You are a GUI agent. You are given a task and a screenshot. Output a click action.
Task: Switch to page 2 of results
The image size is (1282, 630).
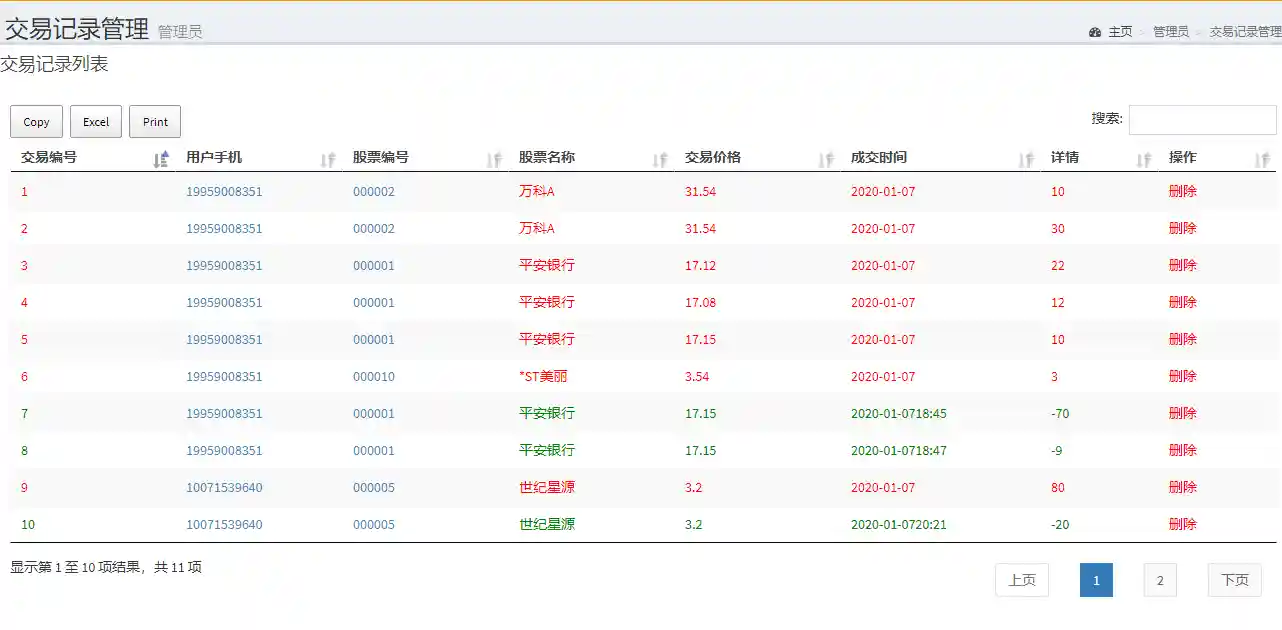pos(1160,580)
